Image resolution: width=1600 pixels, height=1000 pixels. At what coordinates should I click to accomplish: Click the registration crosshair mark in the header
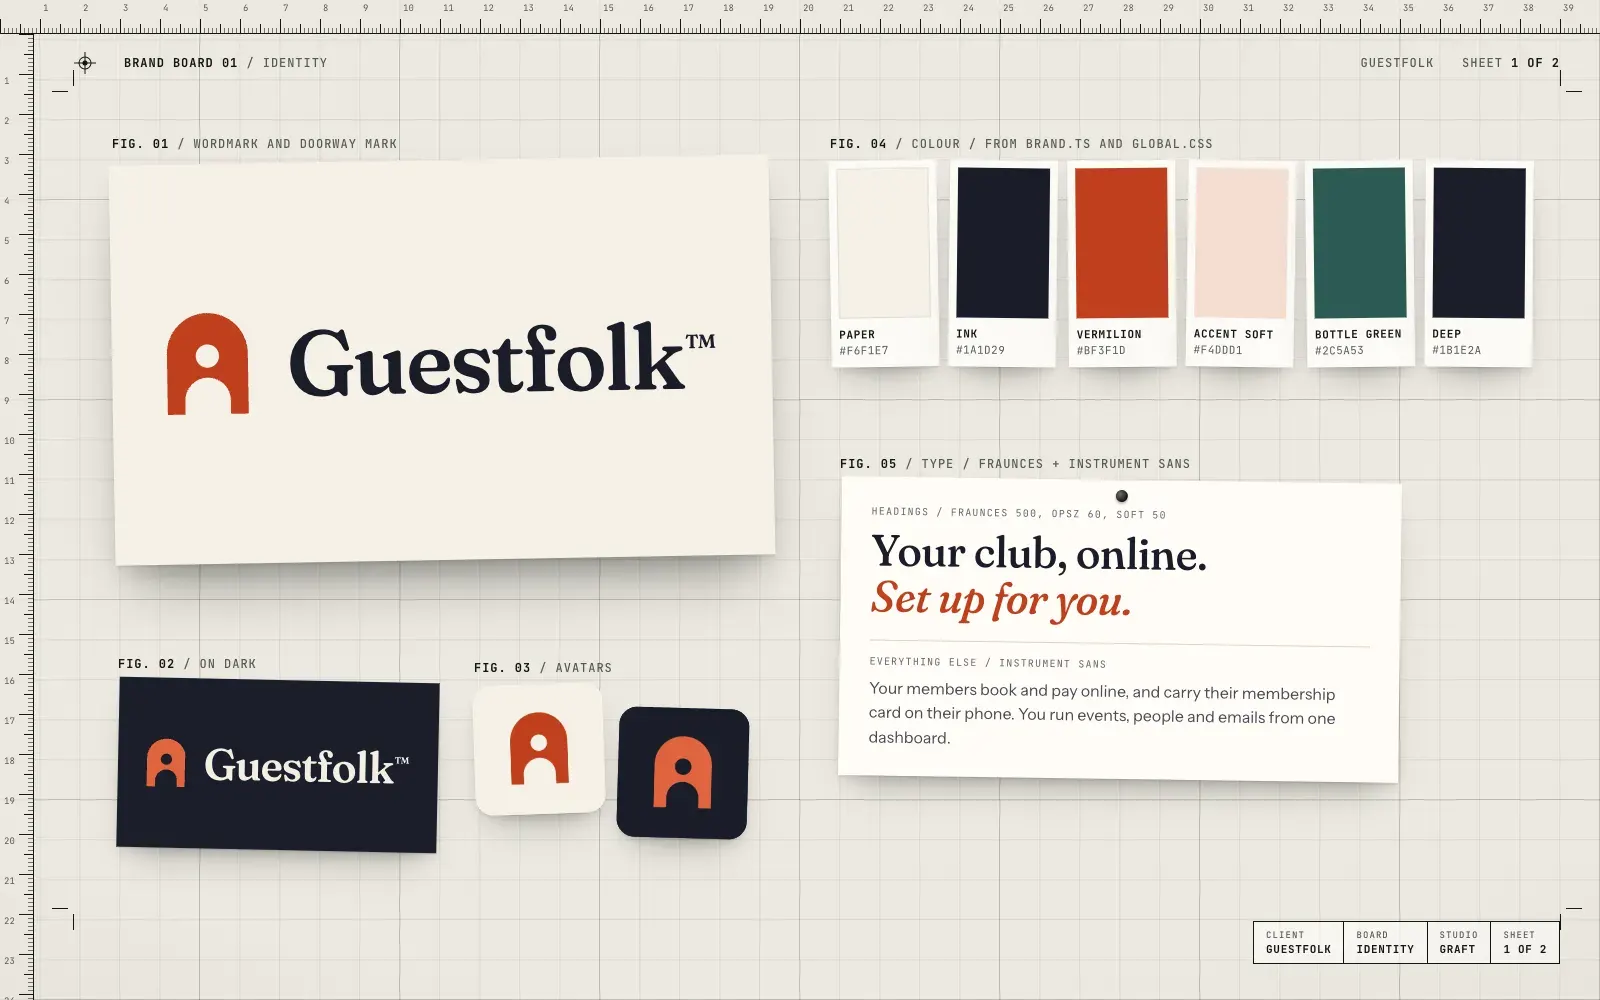pos(85,63)
